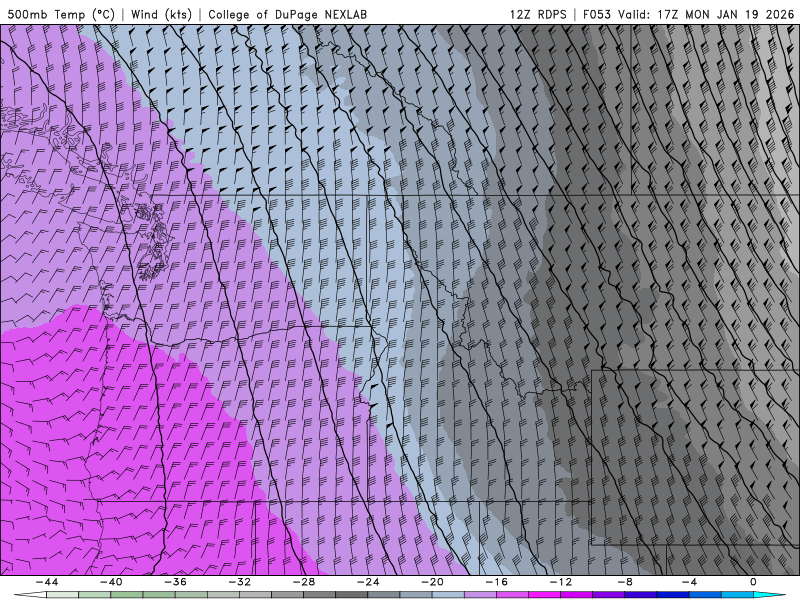Click the 'F053' forecast hour text
This screenshot has width=800, height=600.
(x=596, y=14)
